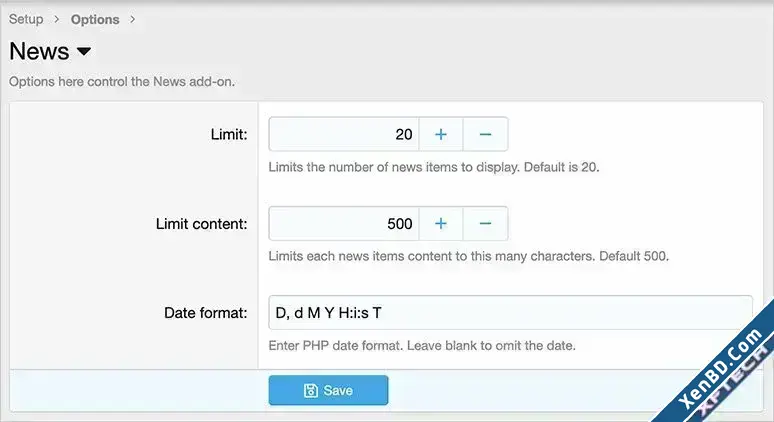Click the Limit label

pyautogui.click(x=229, y=134)
